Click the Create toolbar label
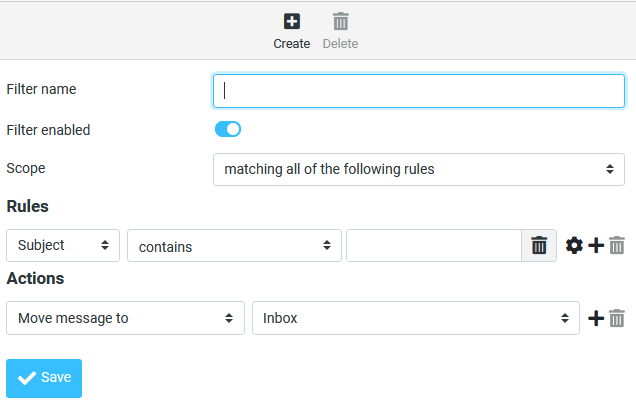This screenshot has width=636, height=407. (x=292, y=44)
